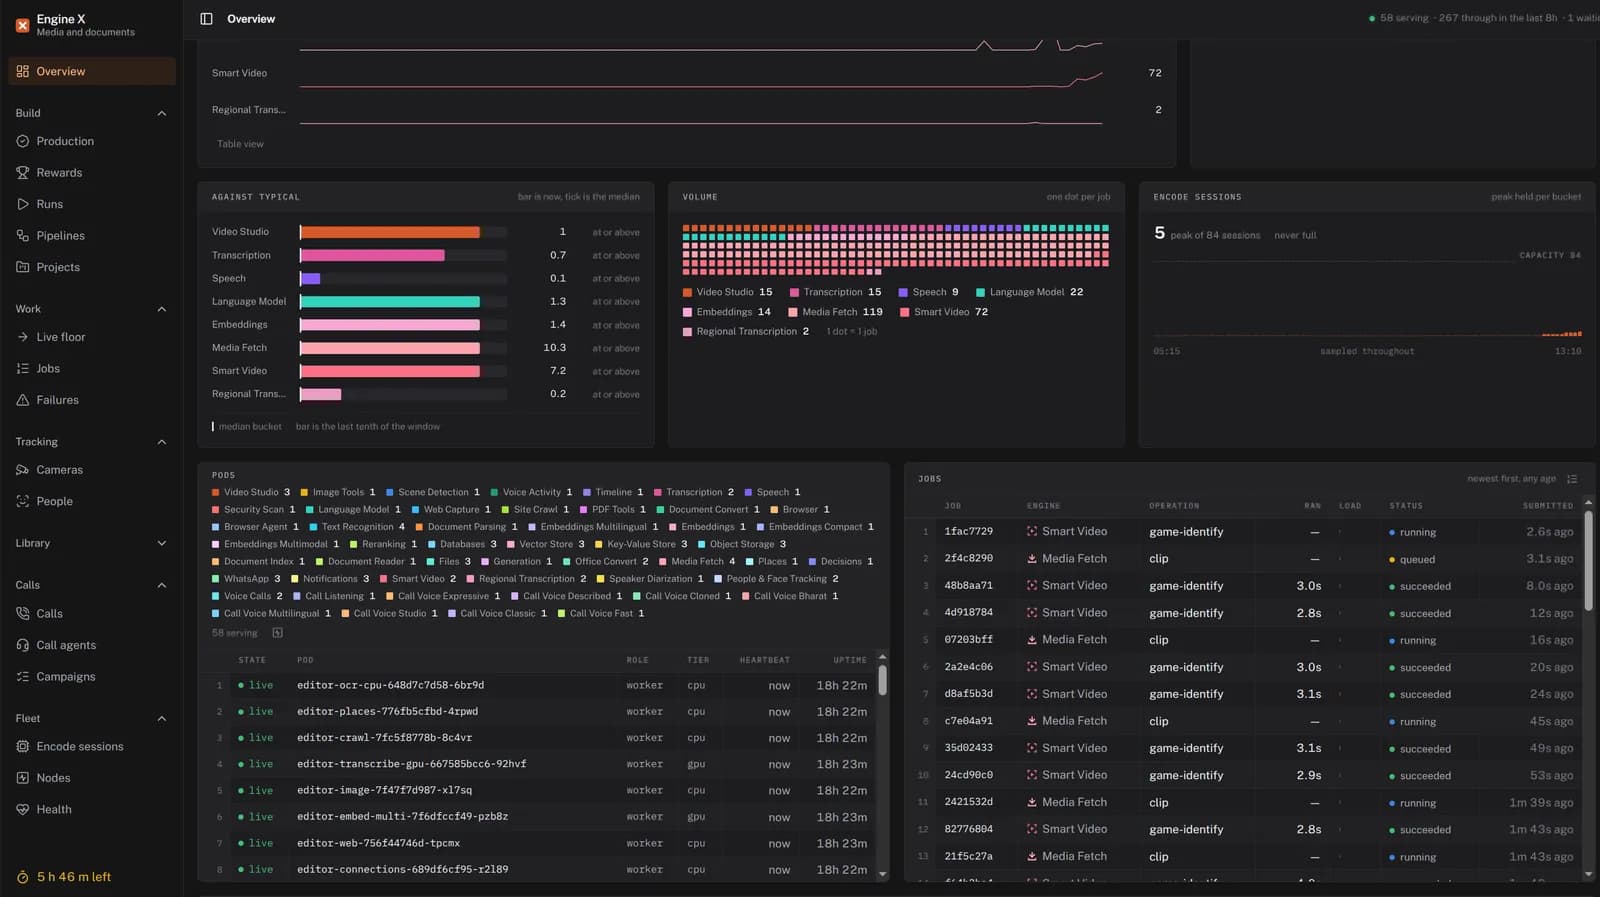Click the Video Studio volume legend swatch

pyautogui.click(x=687, y=293)
